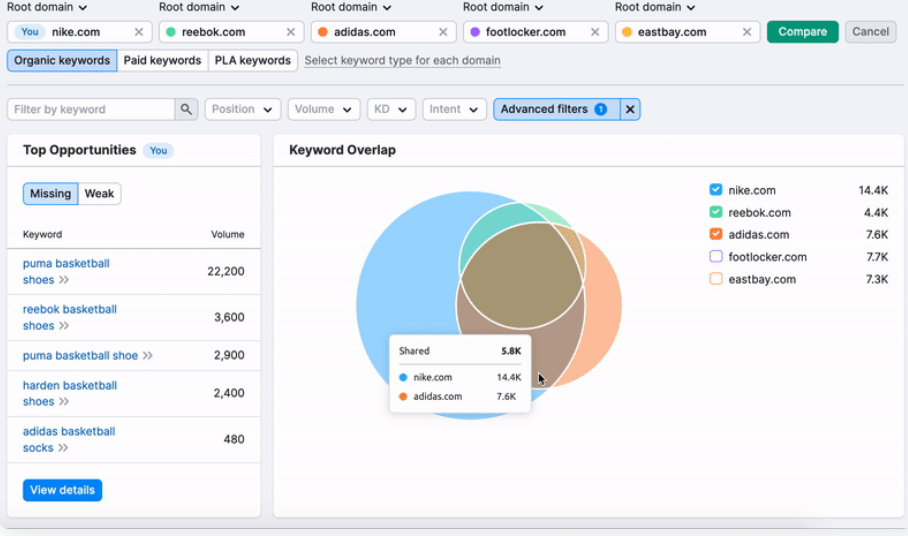The height and width of the screenshot is (536, 908).
Task: Click the green dot beside reebok.com
Action: click(x=171, y=32)
